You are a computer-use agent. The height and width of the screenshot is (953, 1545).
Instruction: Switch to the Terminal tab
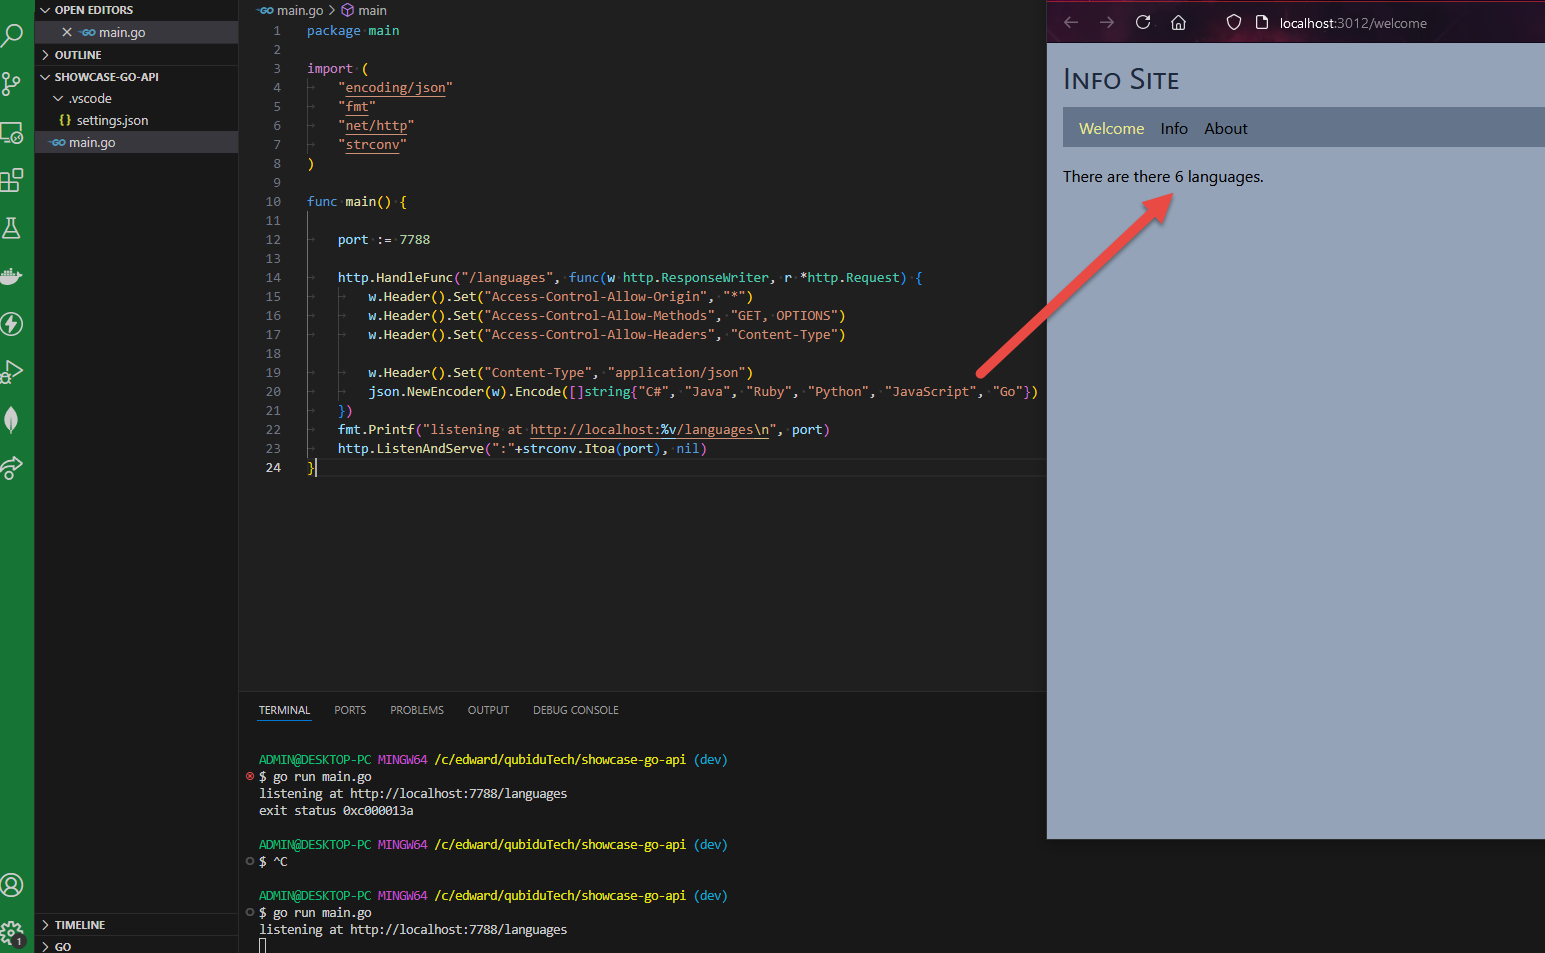285,710
